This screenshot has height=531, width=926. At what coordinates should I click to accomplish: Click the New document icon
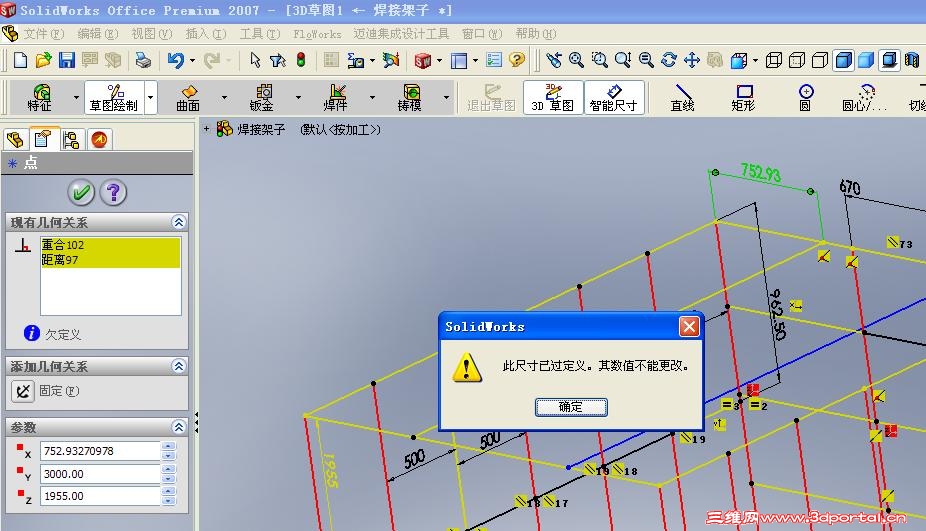(20, 60)
